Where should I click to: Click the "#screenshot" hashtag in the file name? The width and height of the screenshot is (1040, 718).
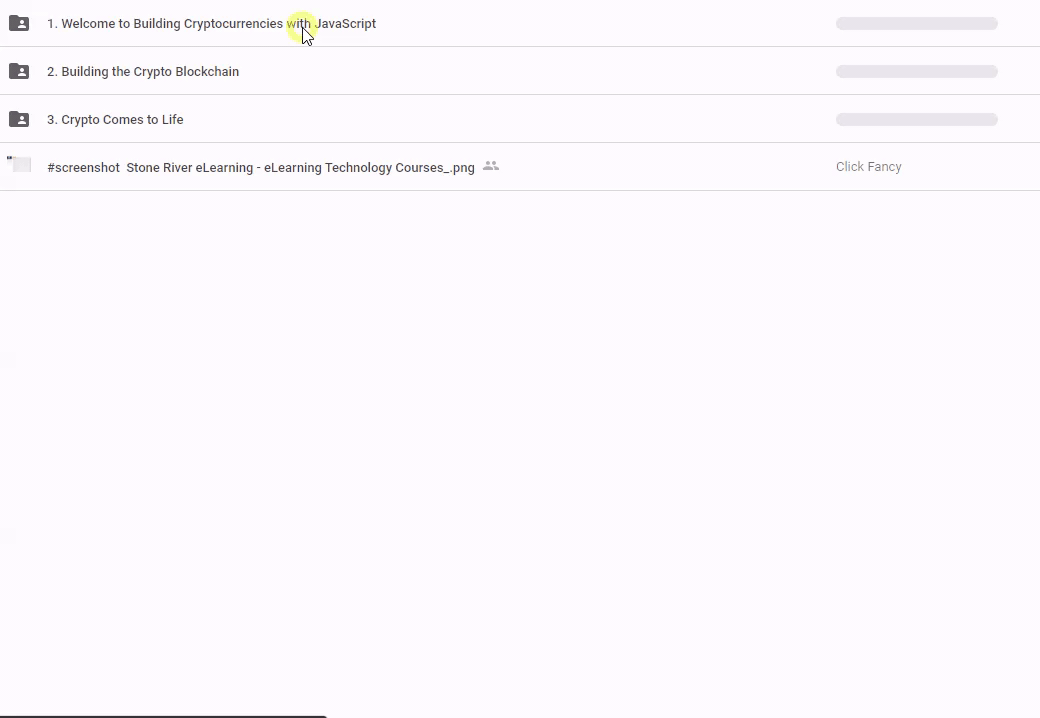click(83, 168)
